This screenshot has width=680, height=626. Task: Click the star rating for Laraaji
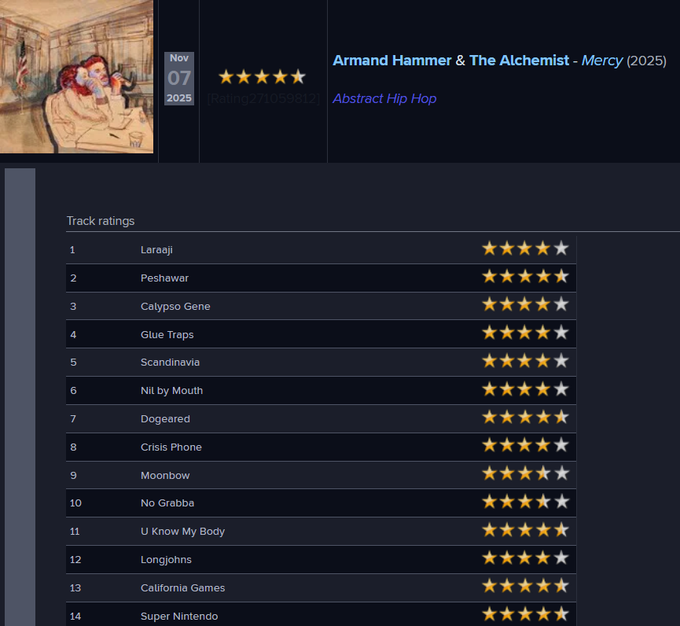[x=525, y=249]
